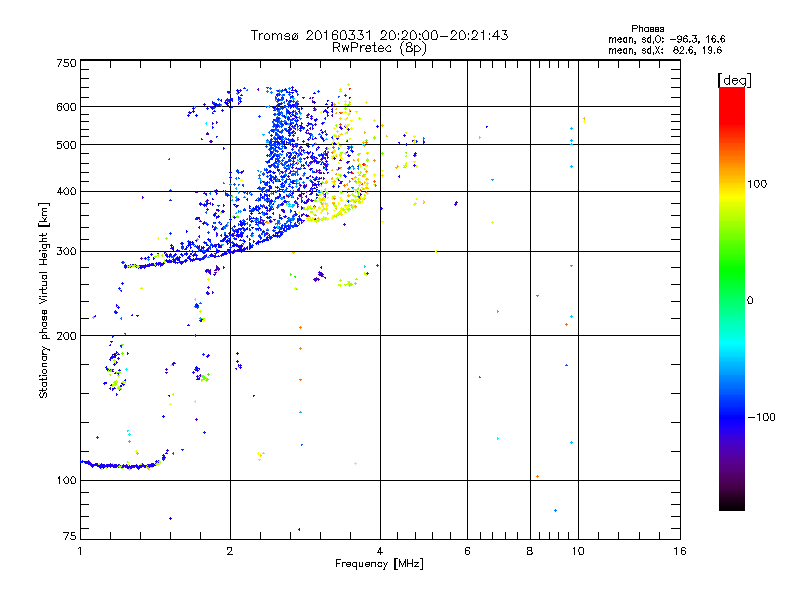Click the plot title 'Tromsø 20160331 20:20:00-20:21:43'
This screenshot has height=600, width=800.
click(x=379, y=35)
